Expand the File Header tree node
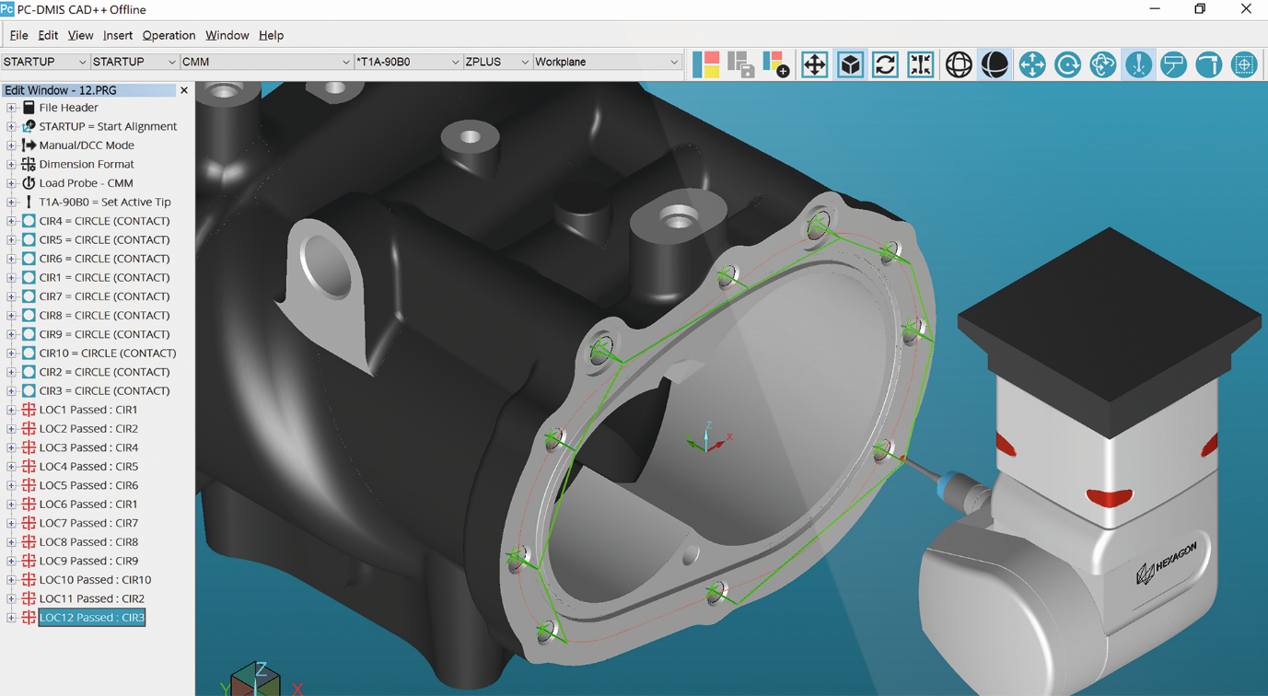The height and width of the screenshot is (696, 1268). coord(11,108)
